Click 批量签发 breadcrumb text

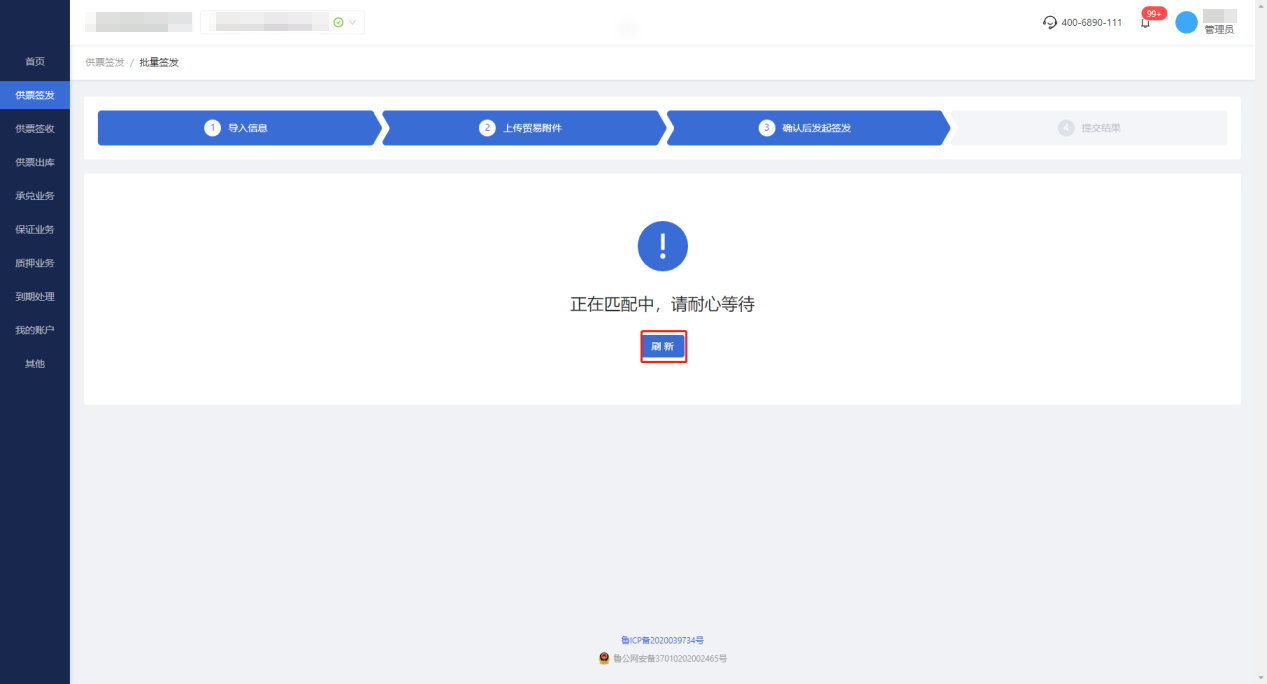(159, 62)
